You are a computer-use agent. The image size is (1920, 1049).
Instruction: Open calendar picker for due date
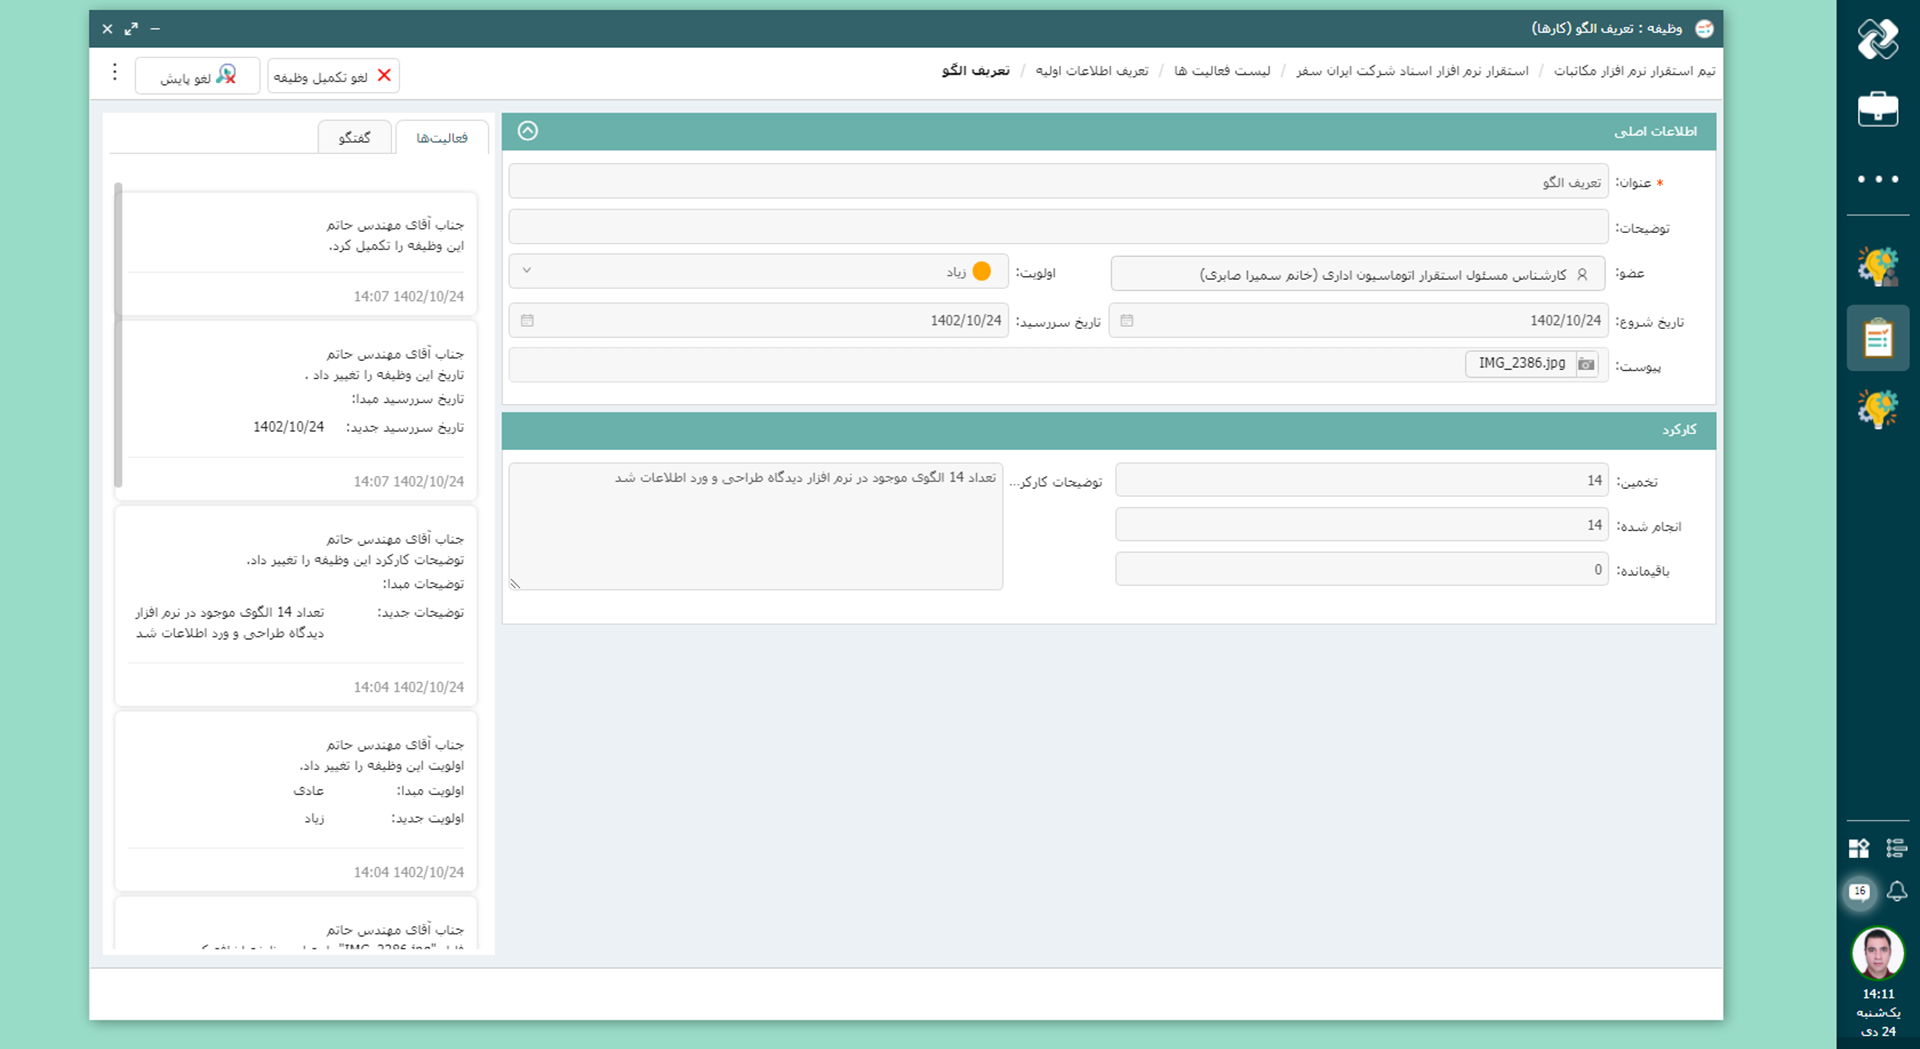(527, 321)
